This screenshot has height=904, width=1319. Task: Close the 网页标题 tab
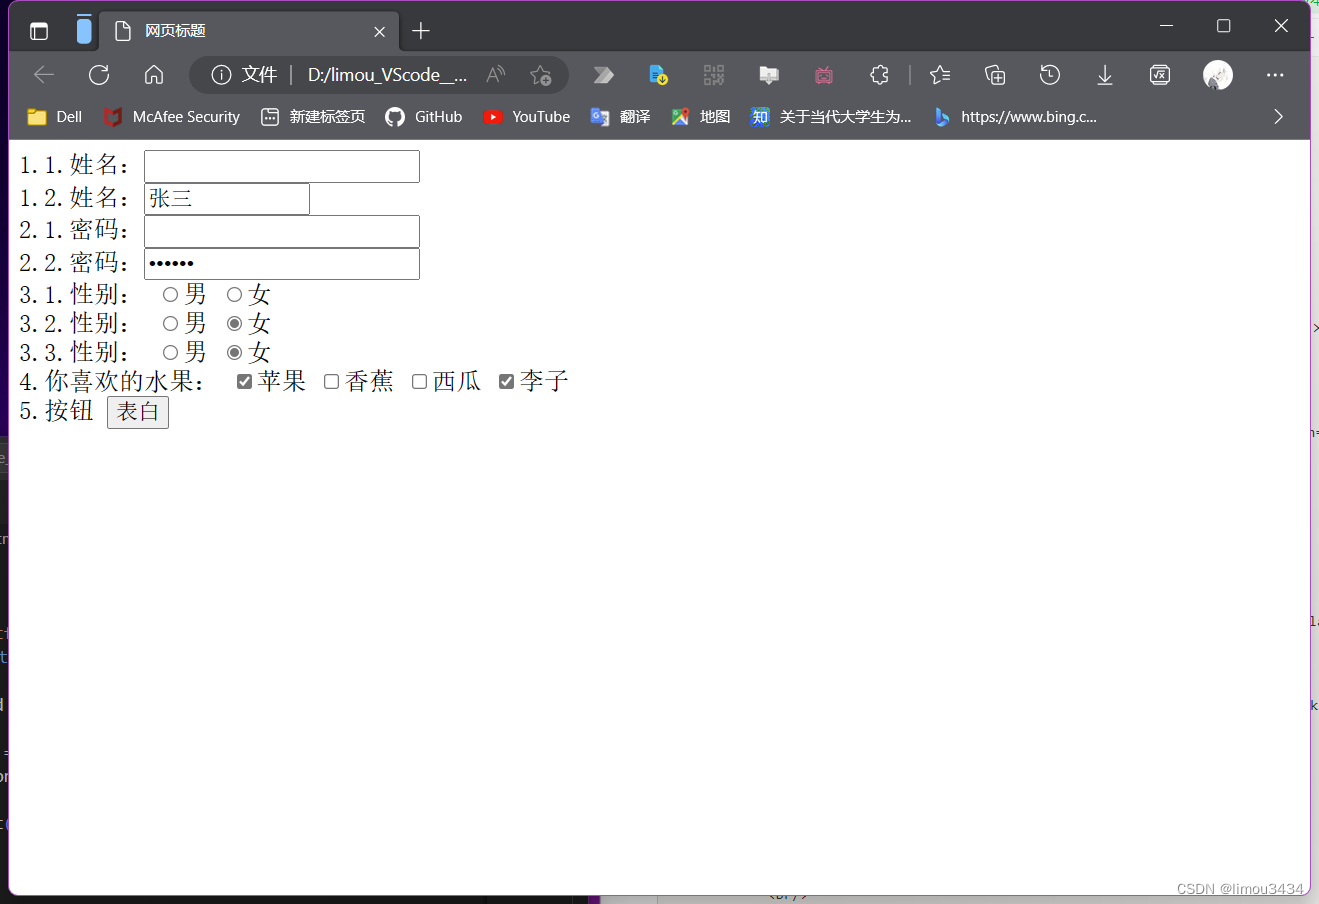point(380,32)
